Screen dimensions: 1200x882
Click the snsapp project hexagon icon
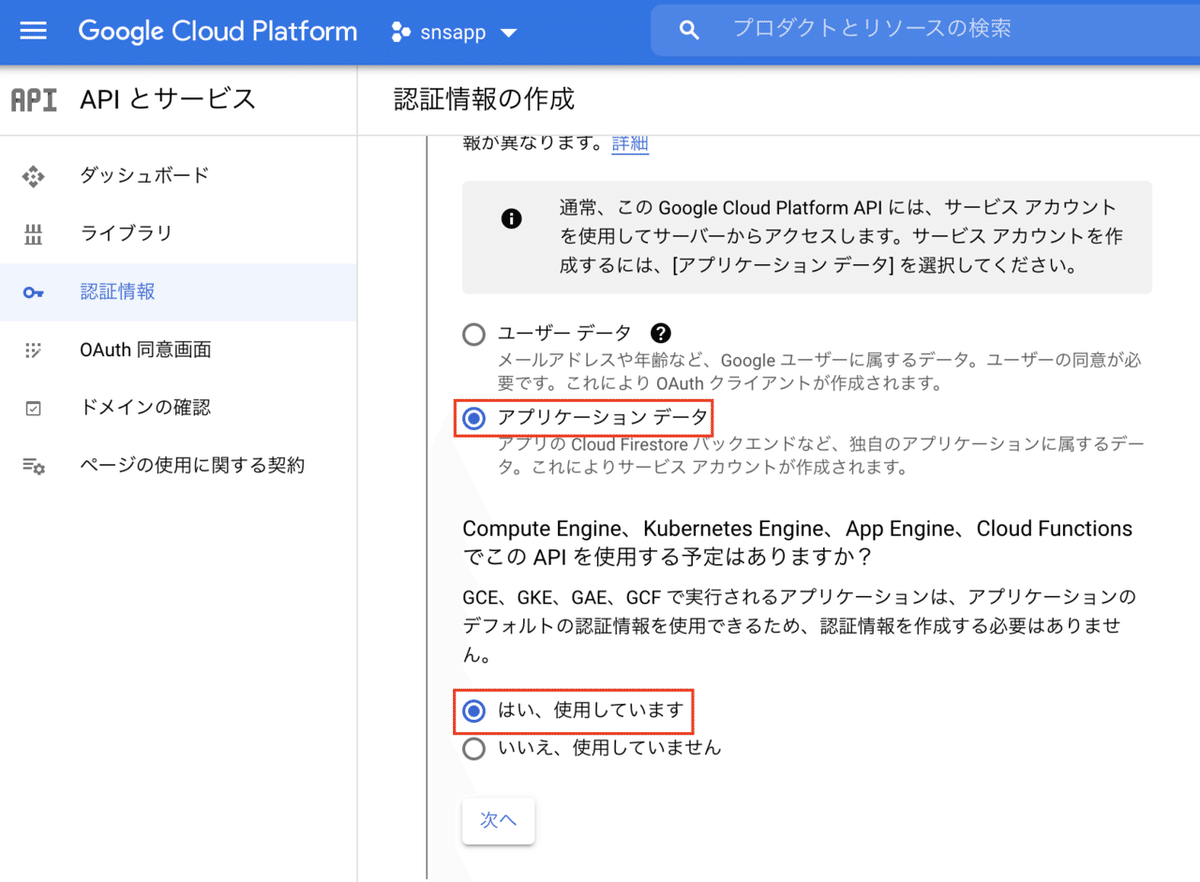[401, 32]
